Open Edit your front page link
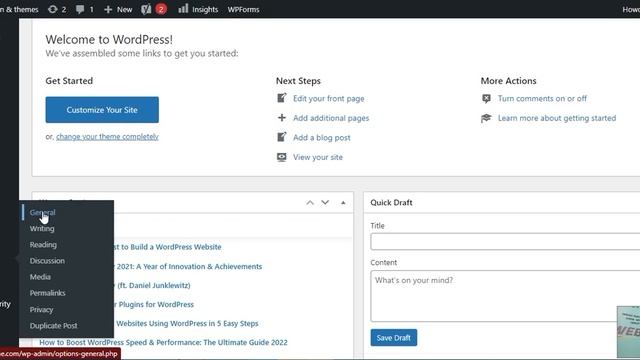The width and height of the screenshot is (640, 360). click(329, 98)
